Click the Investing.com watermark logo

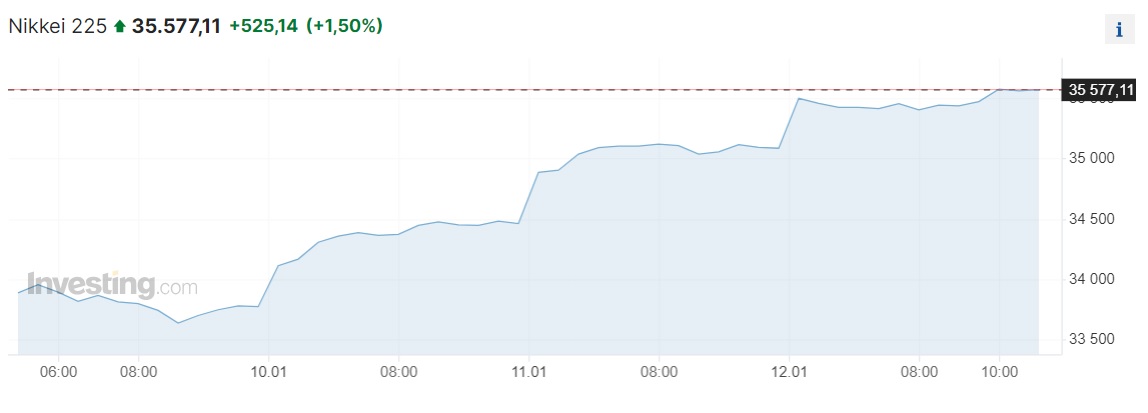(x=112, y=285)
